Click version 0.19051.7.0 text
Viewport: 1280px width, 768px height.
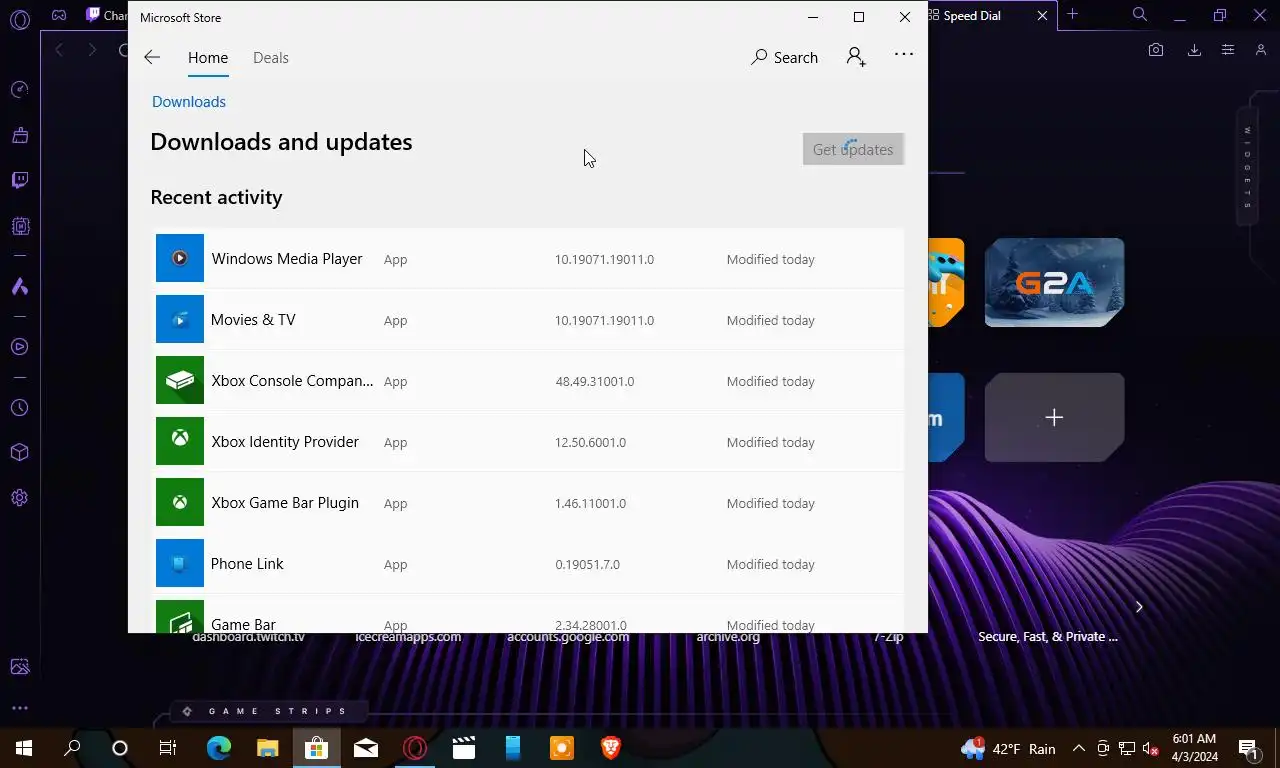pos(588,564)
